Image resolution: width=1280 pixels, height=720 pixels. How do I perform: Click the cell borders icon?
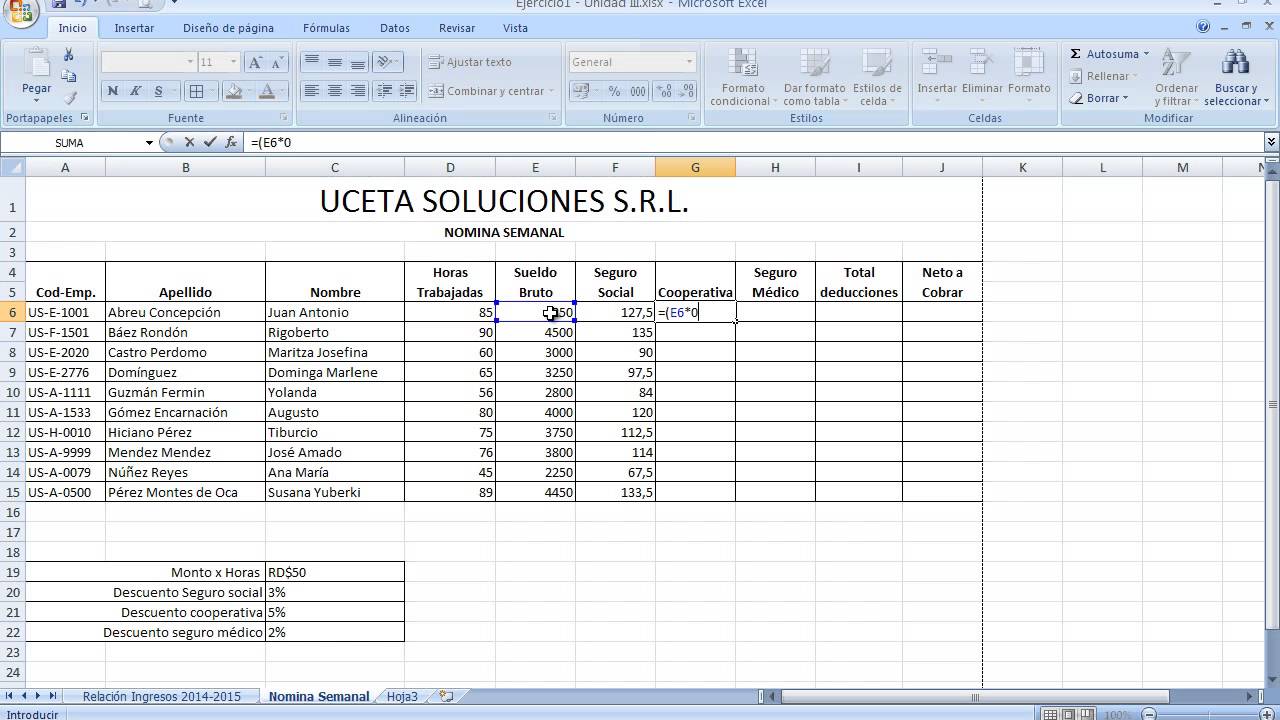point(196,91)
